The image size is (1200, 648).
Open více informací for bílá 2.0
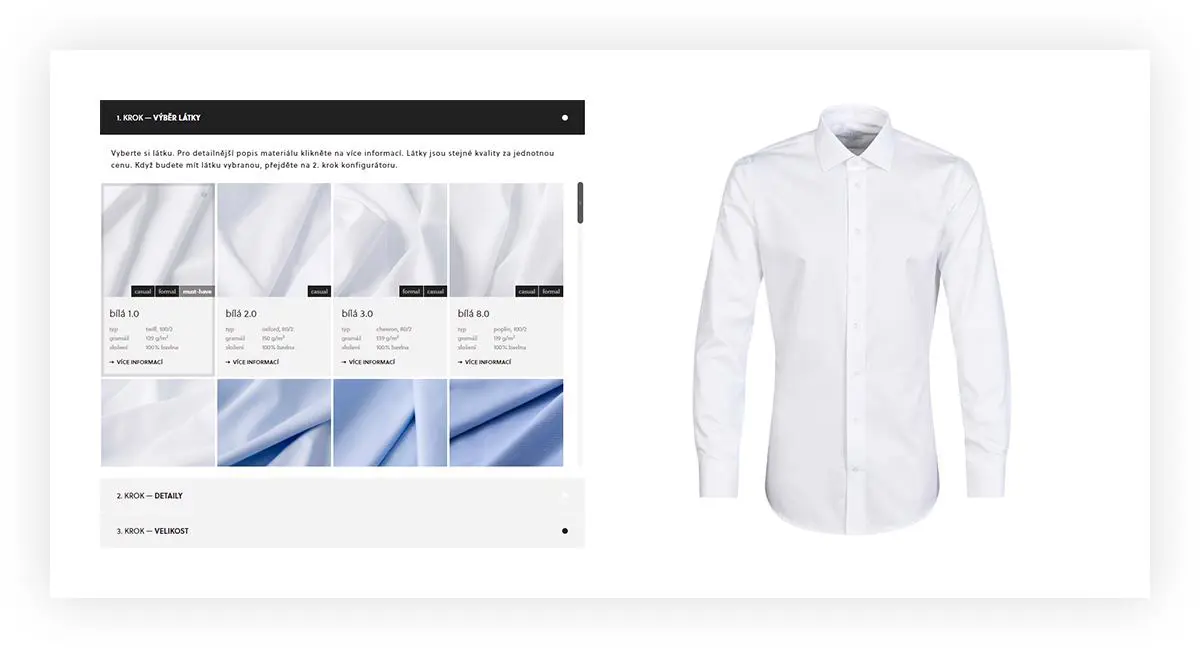[253, 362]
